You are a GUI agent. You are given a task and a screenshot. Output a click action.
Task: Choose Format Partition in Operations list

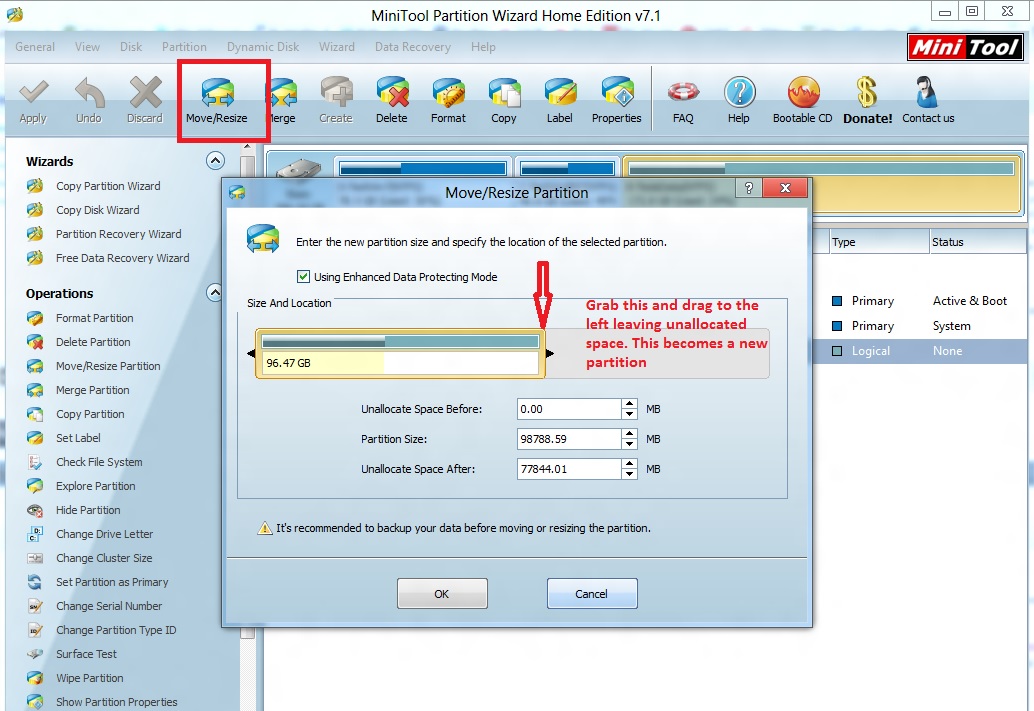click(x=94, y=318)
